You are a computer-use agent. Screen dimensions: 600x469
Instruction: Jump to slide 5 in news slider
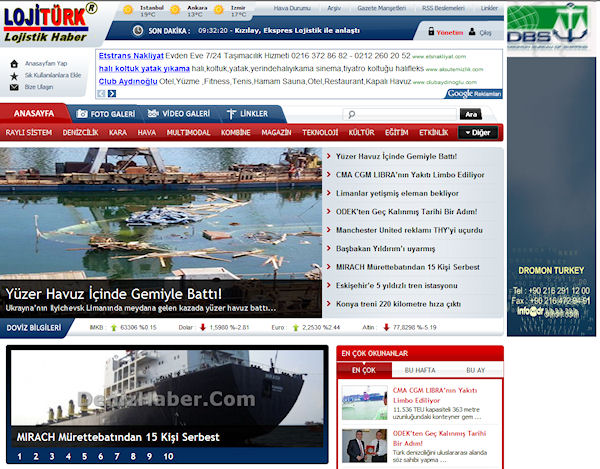pos(80,456)
